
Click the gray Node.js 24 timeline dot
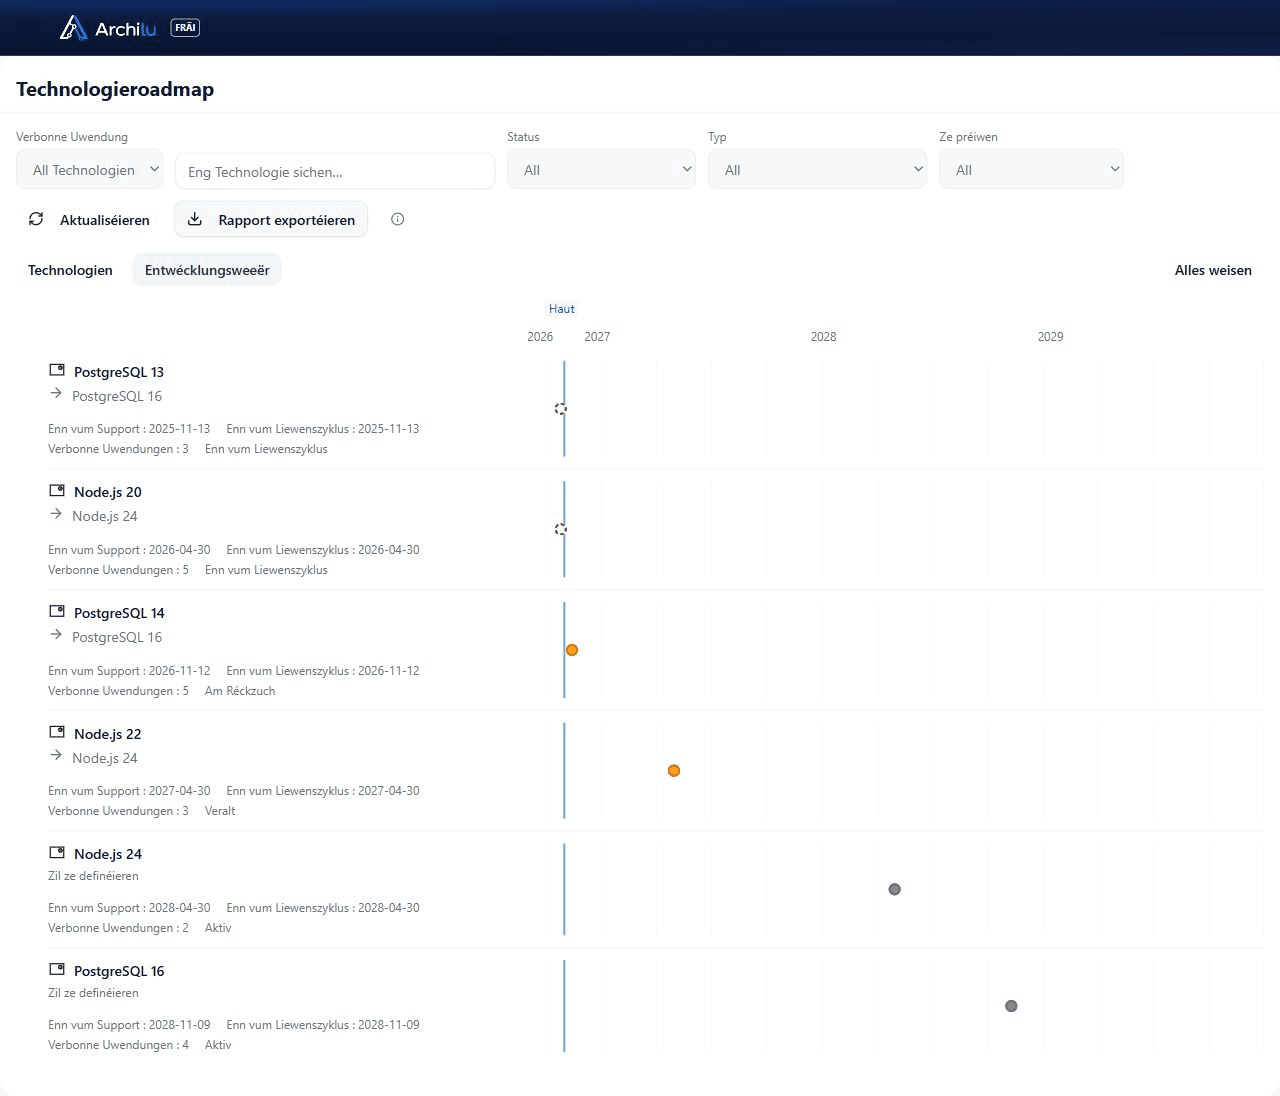point(895,889)
